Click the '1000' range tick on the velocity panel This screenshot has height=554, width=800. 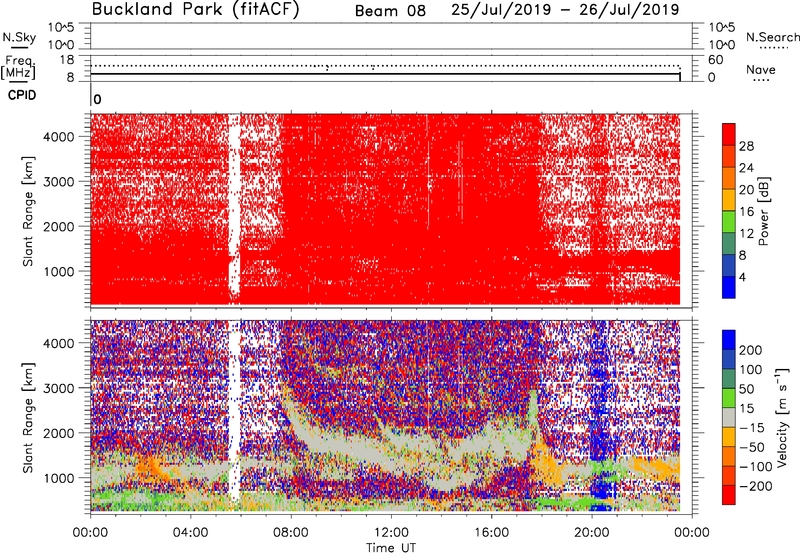pyautogui.click(x=59, y=478)
